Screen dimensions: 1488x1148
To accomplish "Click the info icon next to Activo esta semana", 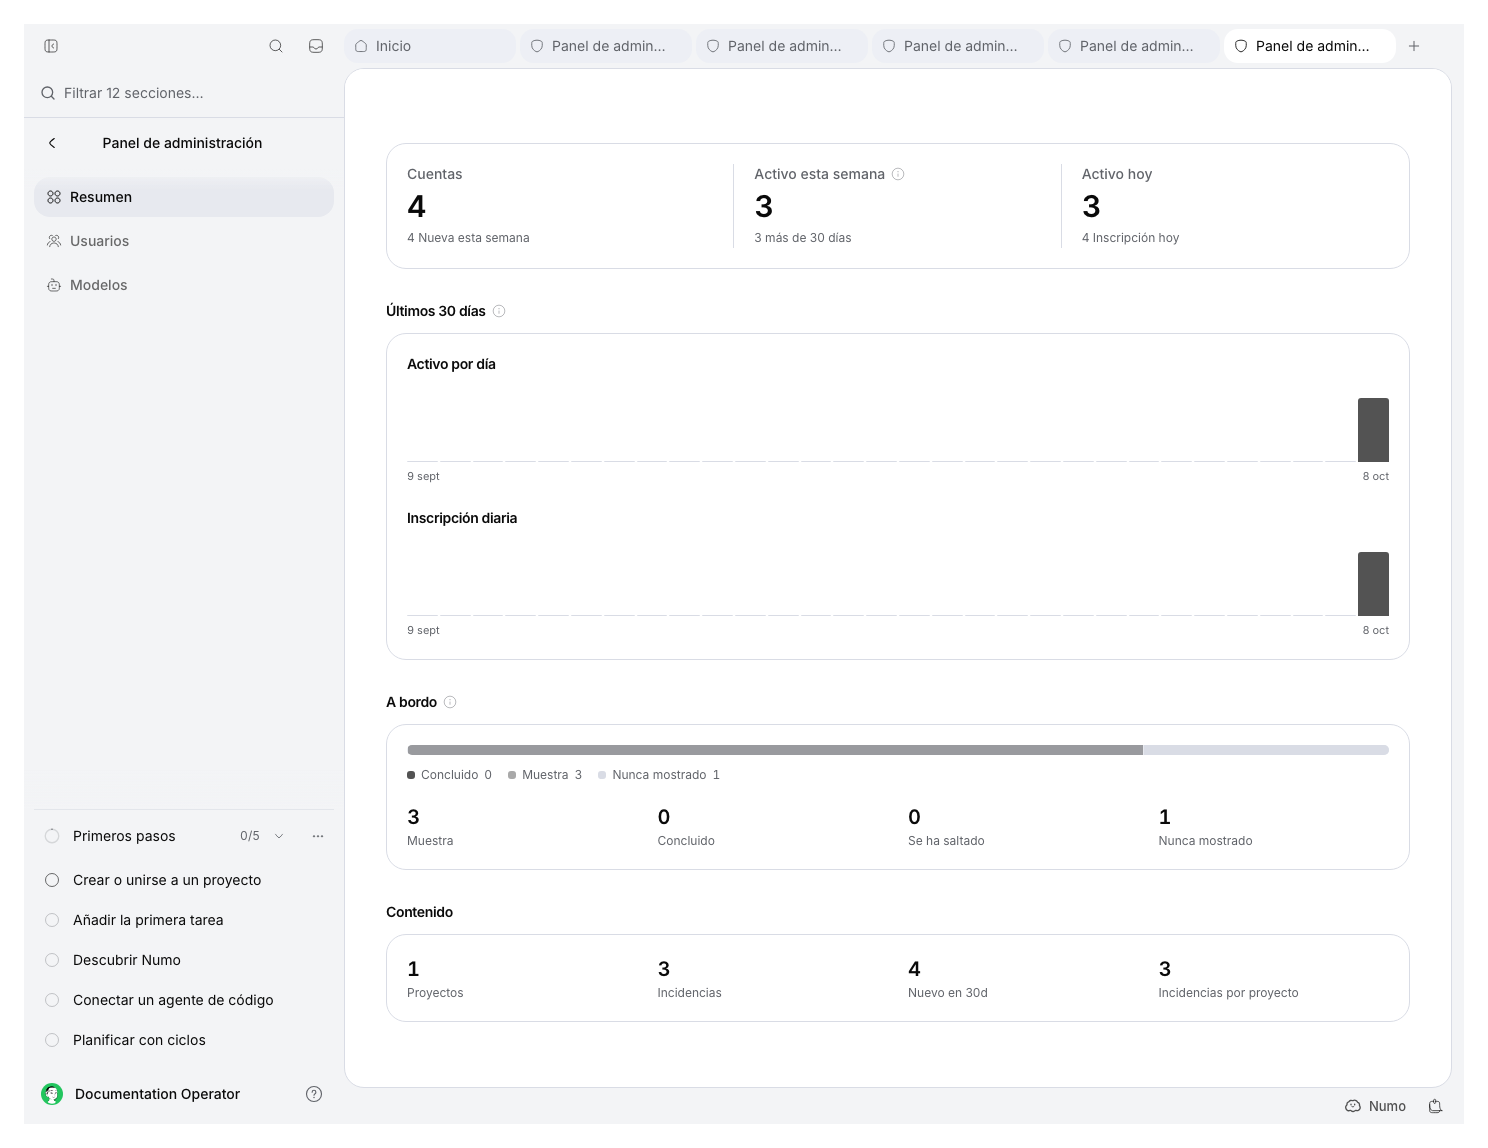I will click(x=898, y=174).
